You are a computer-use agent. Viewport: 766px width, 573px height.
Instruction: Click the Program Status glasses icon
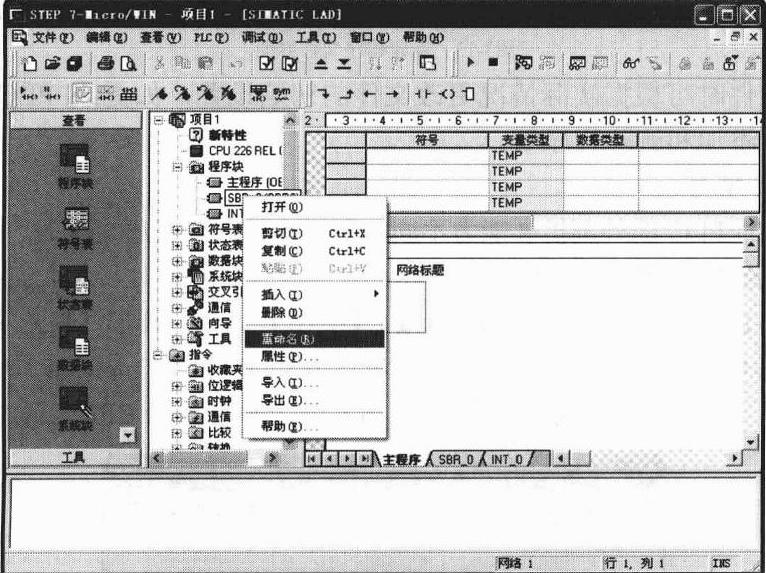[x=631, y=64]
